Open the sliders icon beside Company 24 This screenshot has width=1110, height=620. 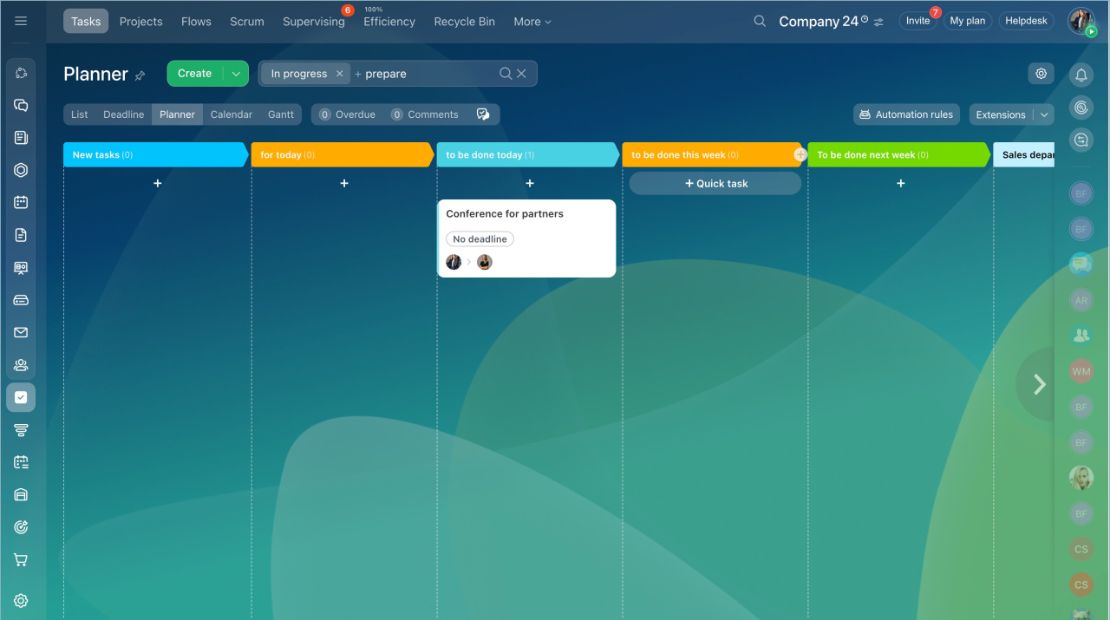click(879, 22)
